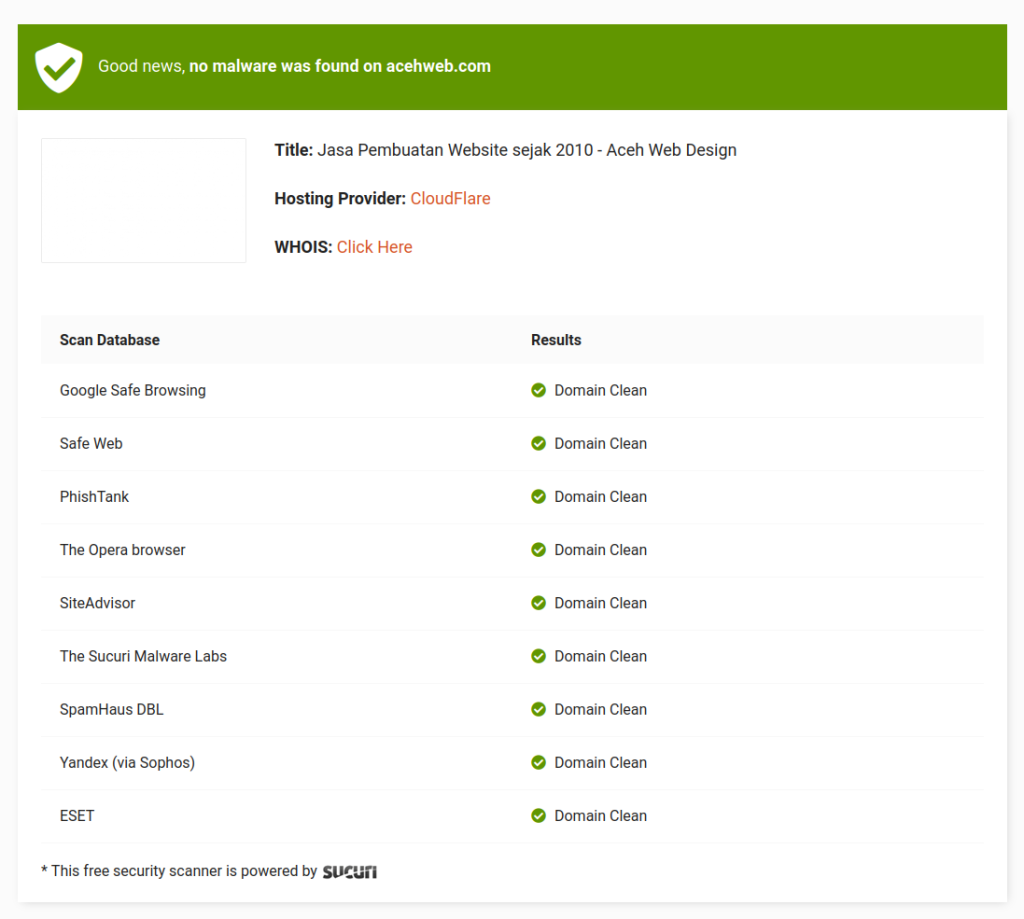This screenshot has width=1024, height=919.
Task: Click green check beside The Opera browser result
Action: click(538, 549)
